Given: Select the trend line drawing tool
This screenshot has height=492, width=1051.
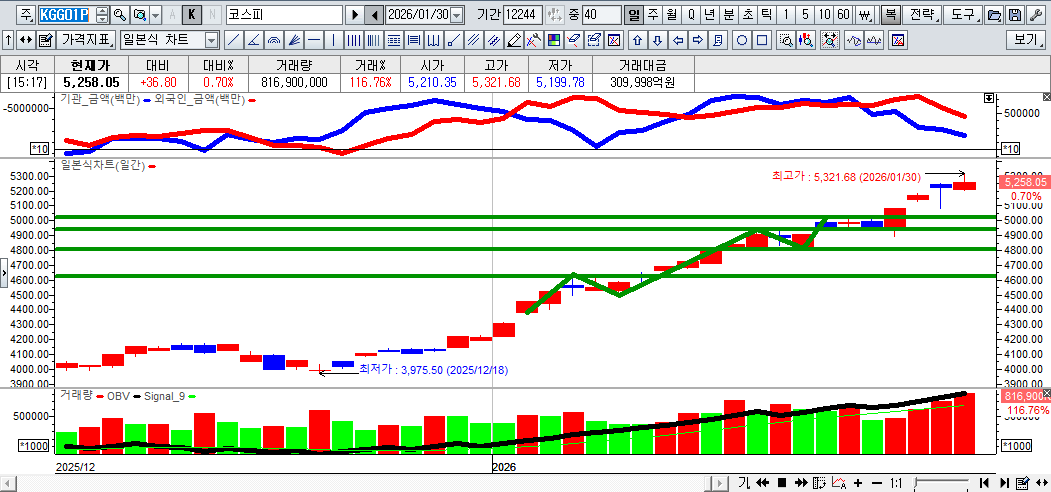Looking at the screenshot, I should 232,40.
